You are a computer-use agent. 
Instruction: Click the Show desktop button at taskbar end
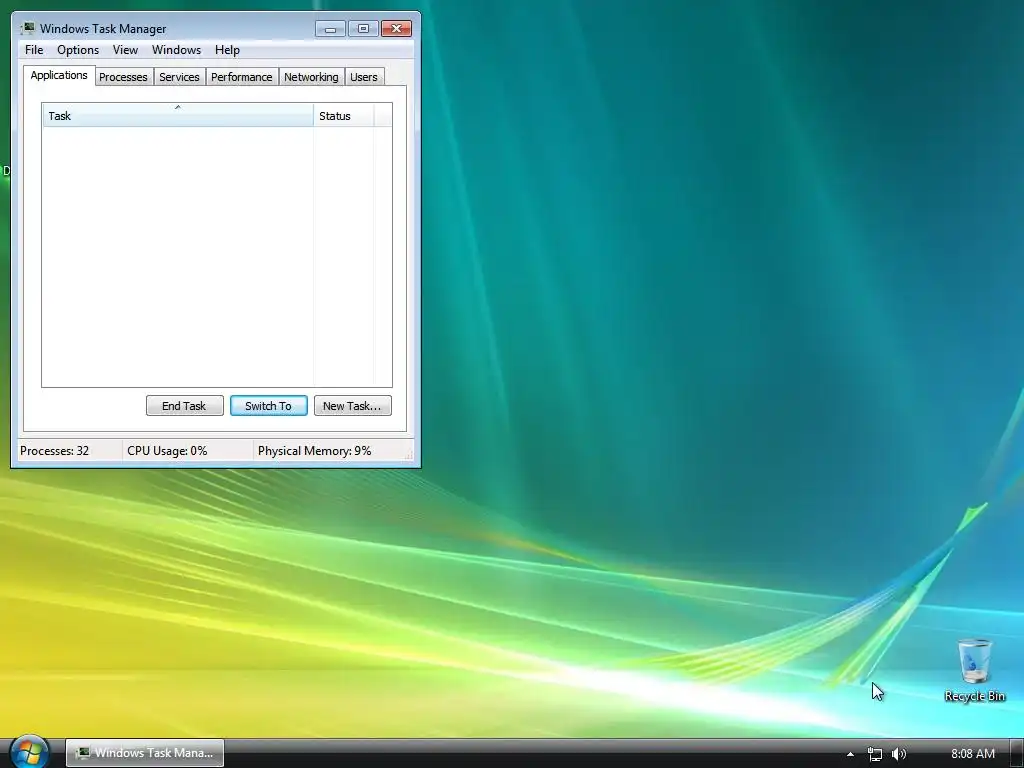tap(1017, 754)
